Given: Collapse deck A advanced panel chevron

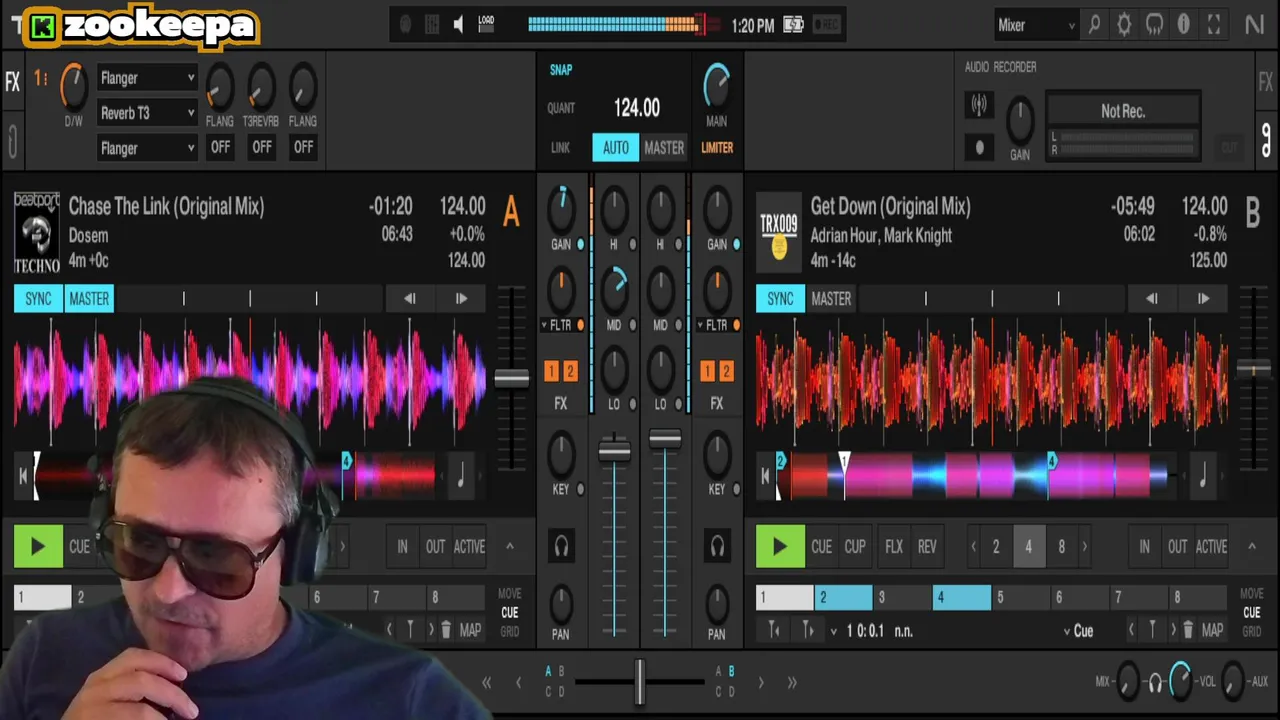Looking at the screenshot, I should (x=509, y=546).
